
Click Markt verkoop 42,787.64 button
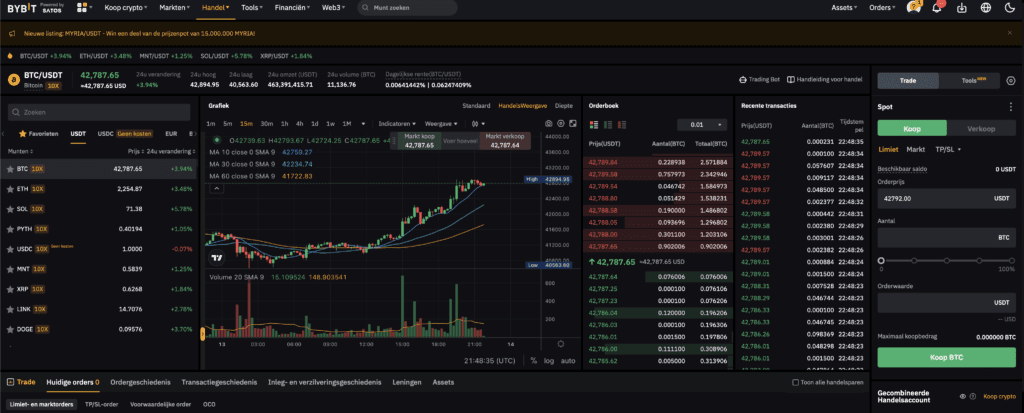click(x=504, y=141)
